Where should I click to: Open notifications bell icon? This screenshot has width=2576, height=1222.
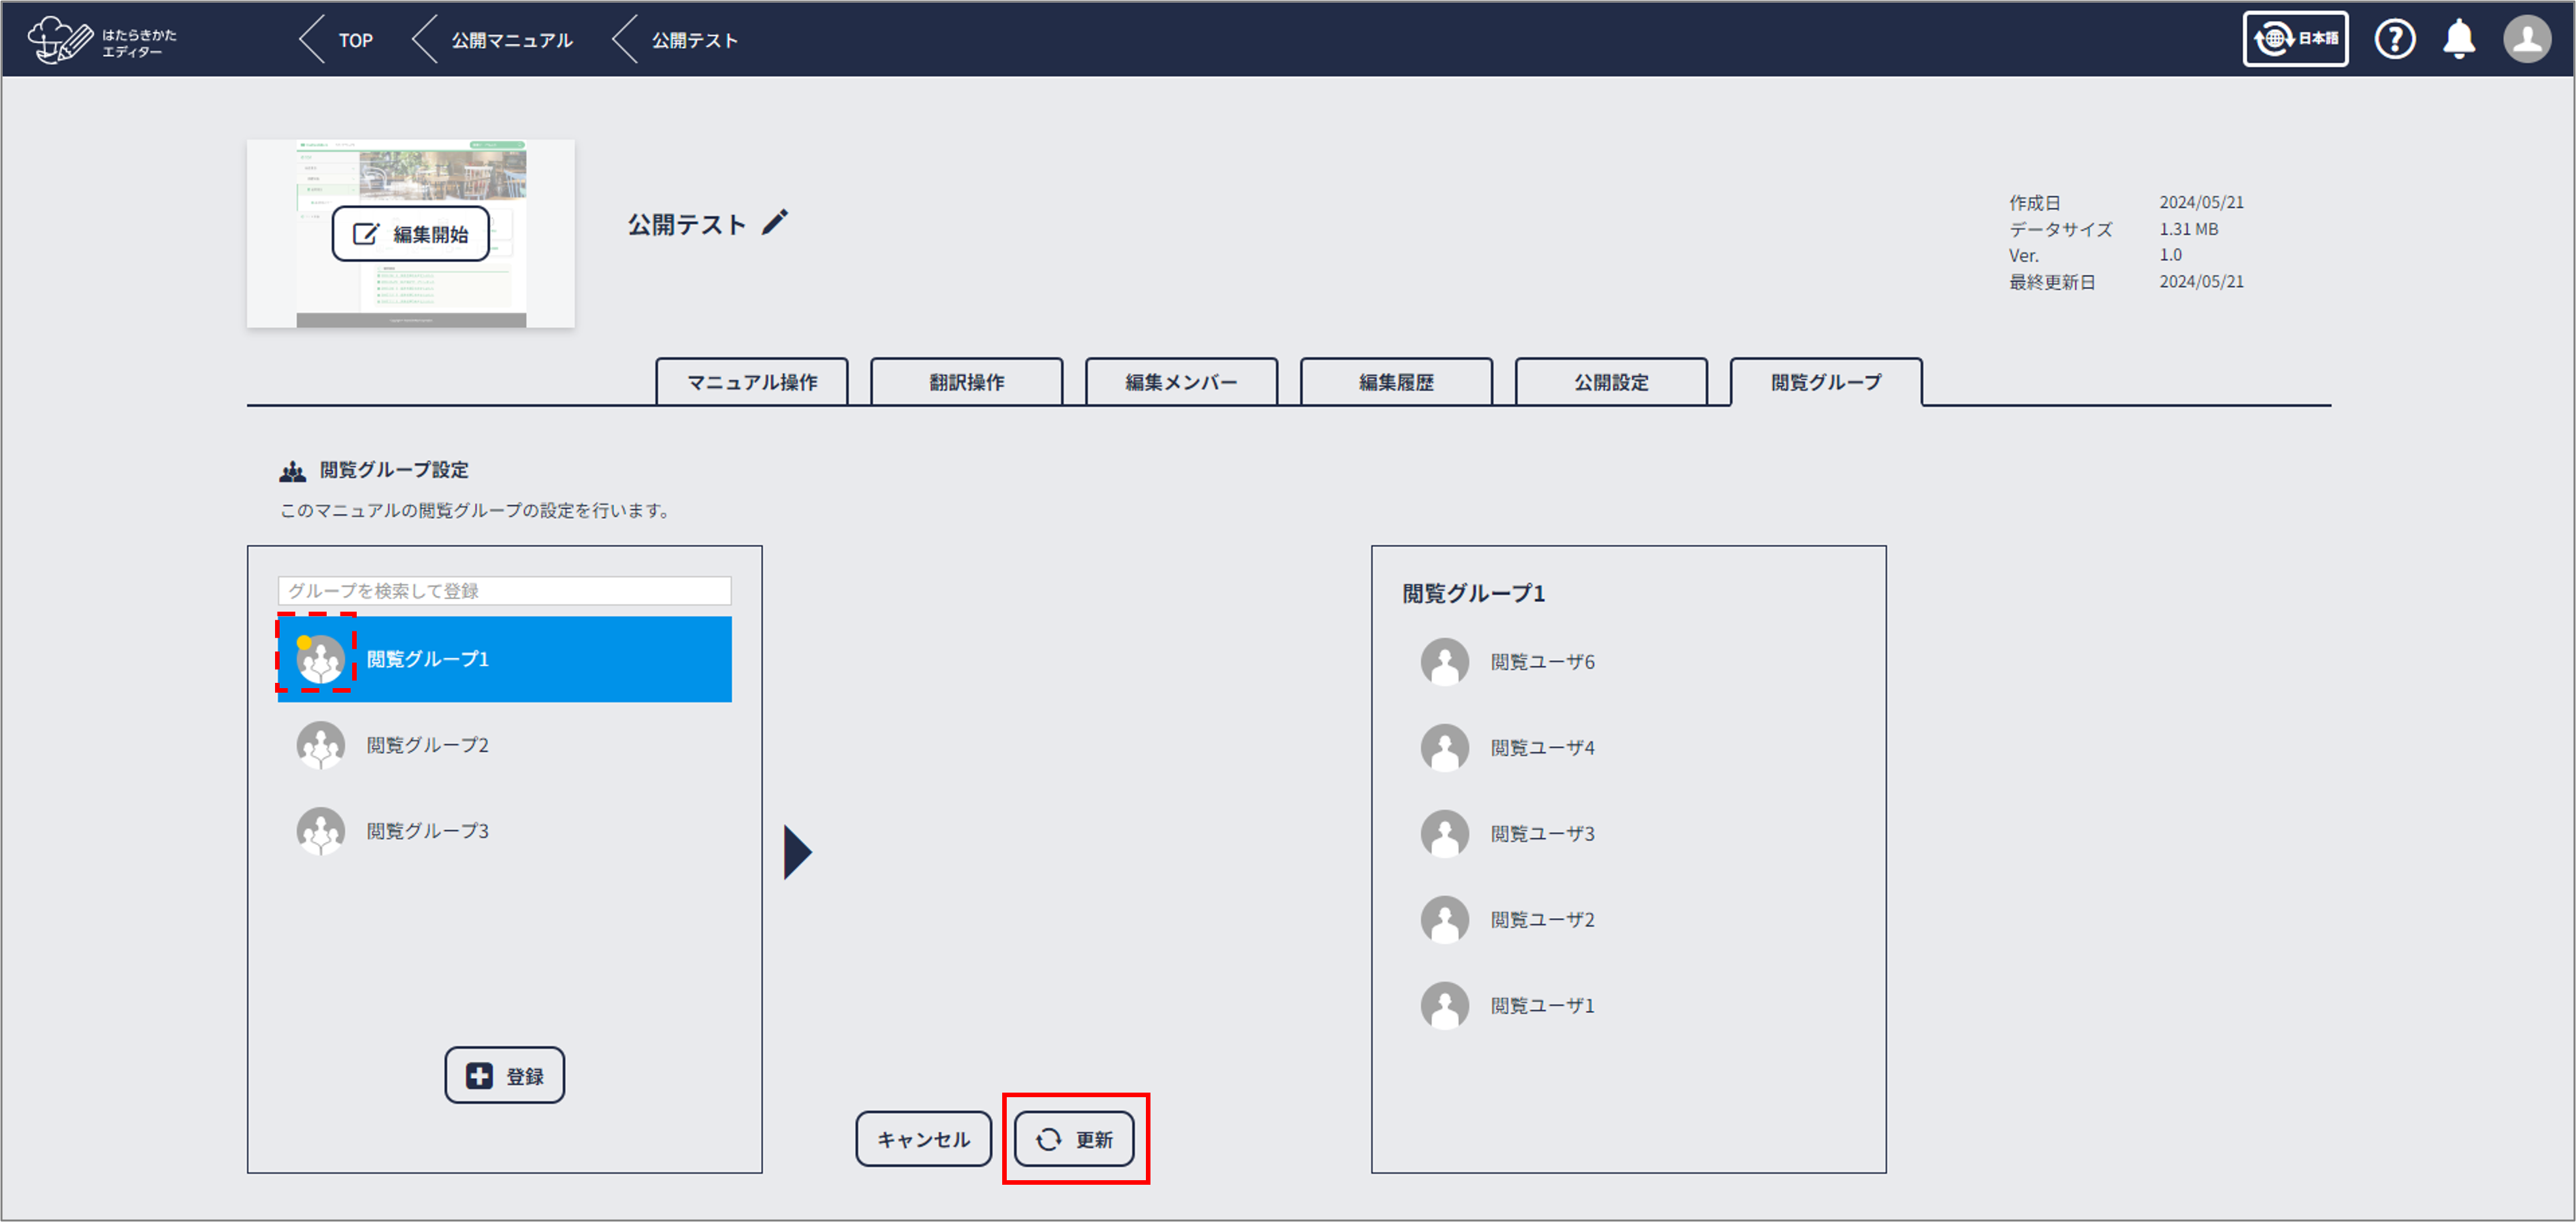coord(2459,40)
